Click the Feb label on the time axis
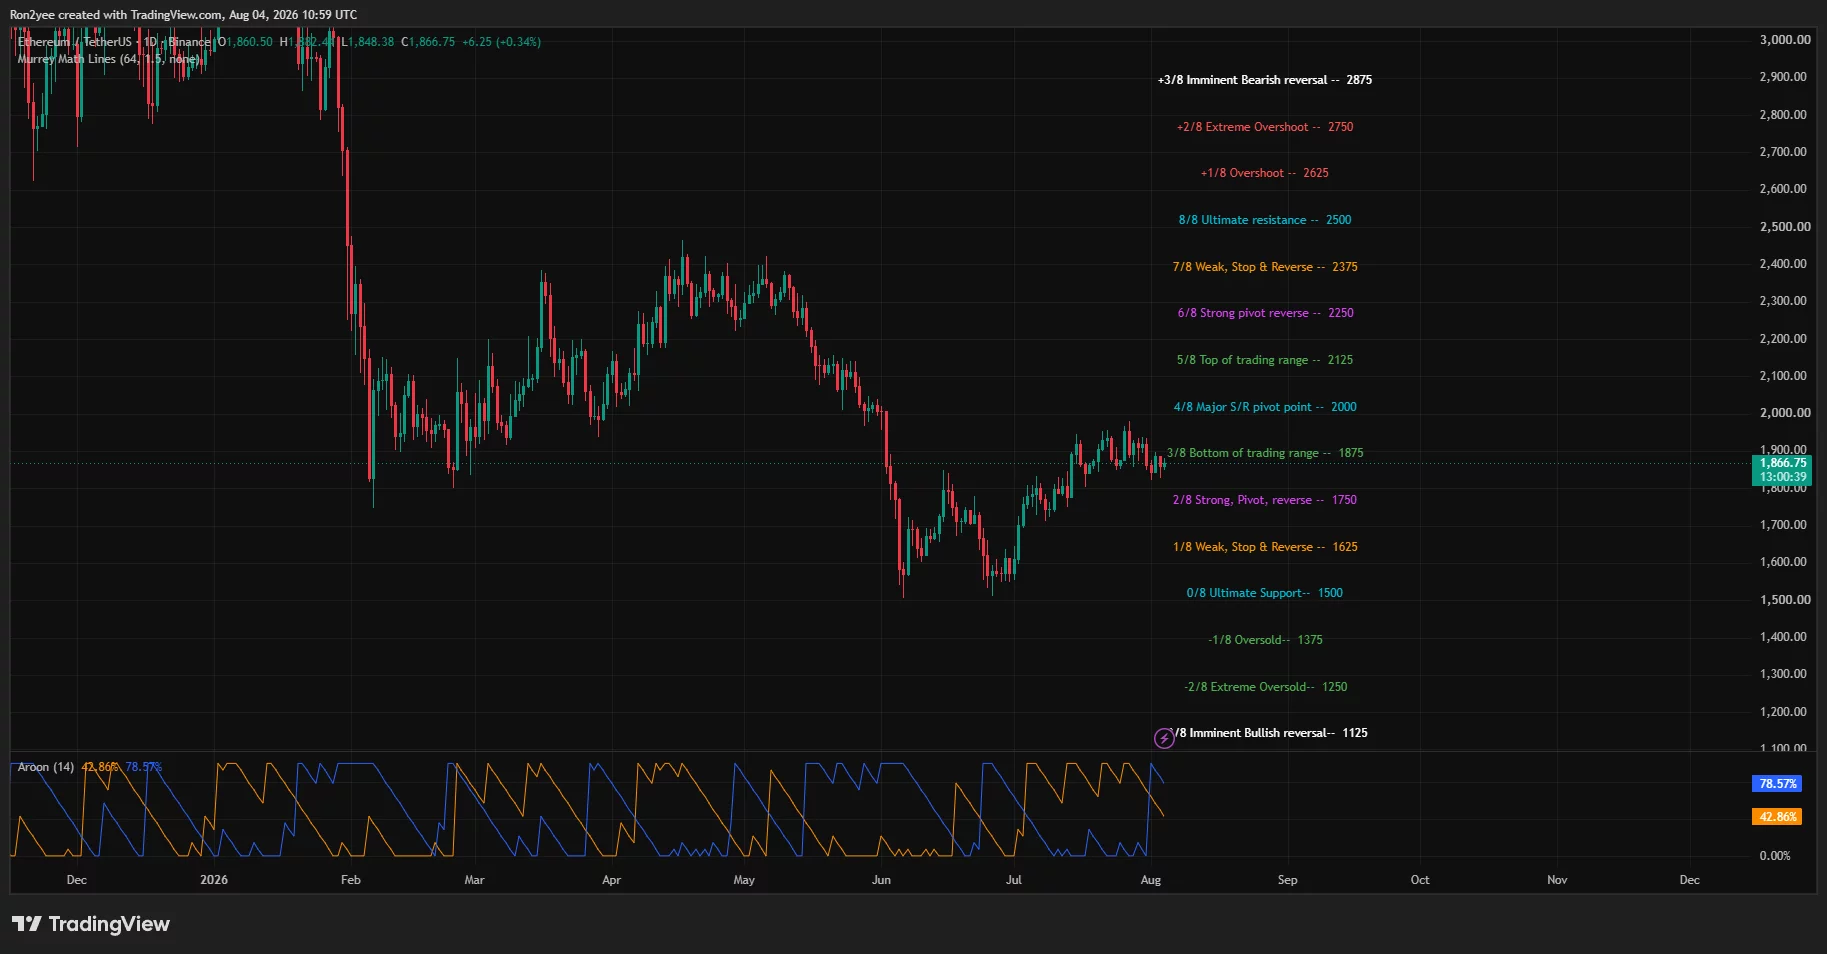This screenshot has height=954, width=1827. (350, 880)
